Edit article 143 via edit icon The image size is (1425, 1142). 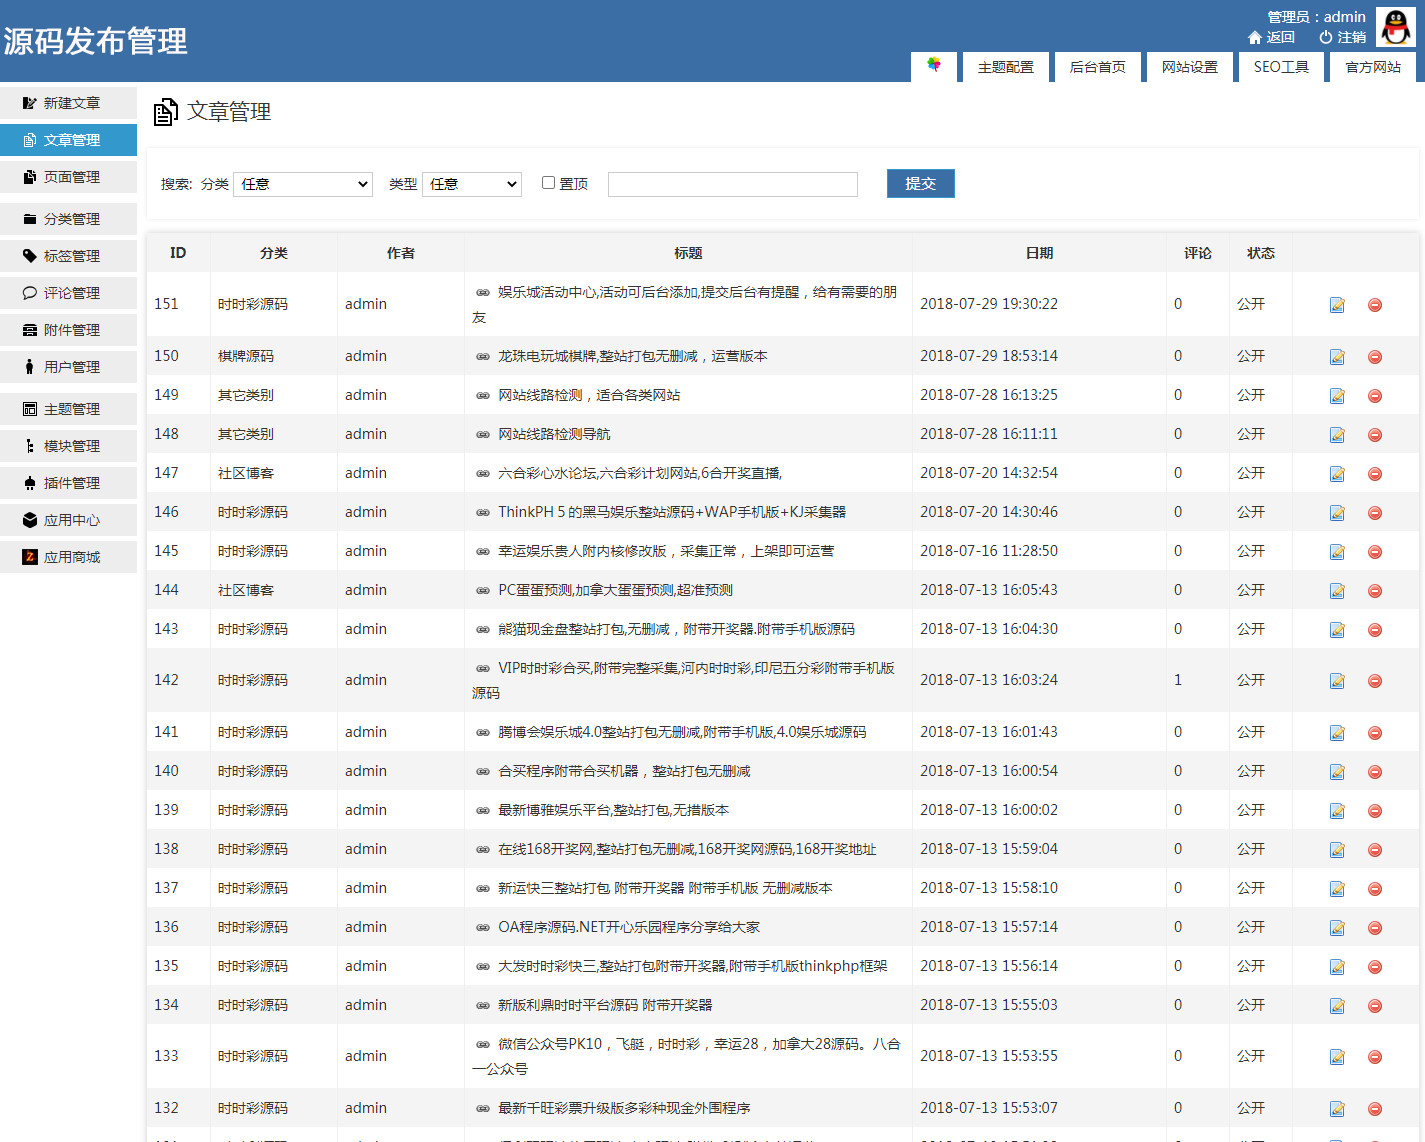coord(1337,630)
